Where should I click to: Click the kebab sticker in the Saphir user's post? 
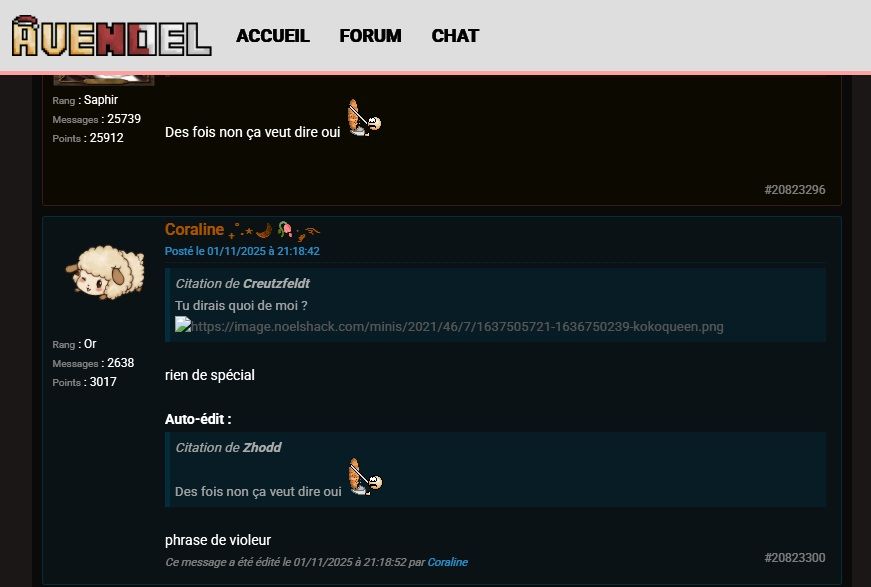pyautogui.click(x=364, y=118)
